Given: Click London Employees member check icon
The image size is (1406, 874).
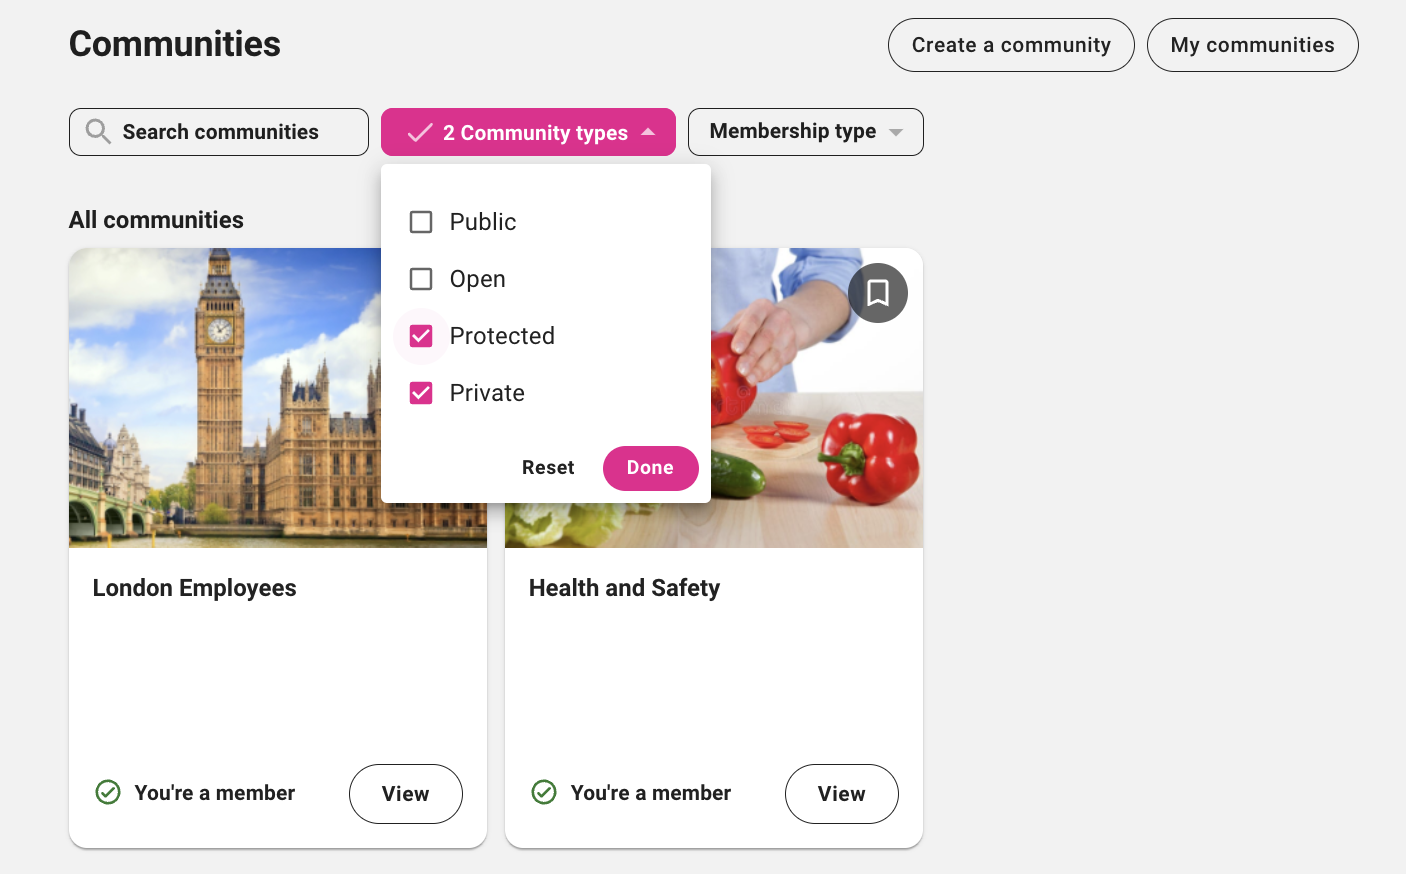Looking at the screenshot, I should (108, 793).
